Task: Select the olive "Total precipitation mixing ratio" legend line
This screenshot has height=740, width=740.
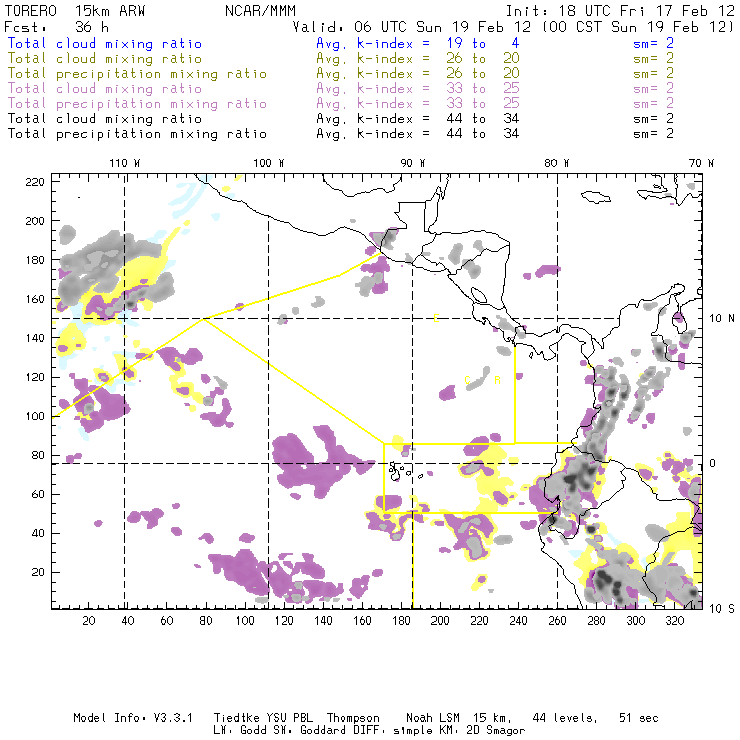Action: (137, 74)
